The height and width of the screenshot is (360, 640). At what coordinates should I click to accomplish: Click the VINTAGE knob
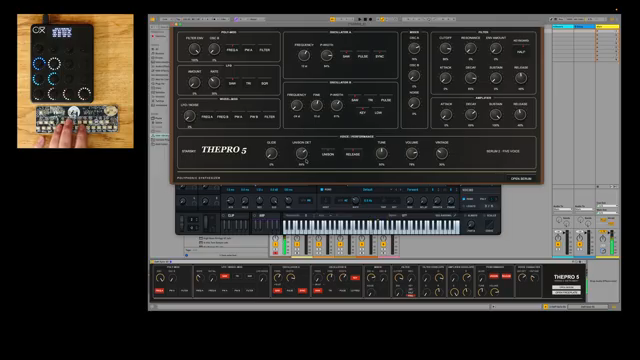pos(442,153)
